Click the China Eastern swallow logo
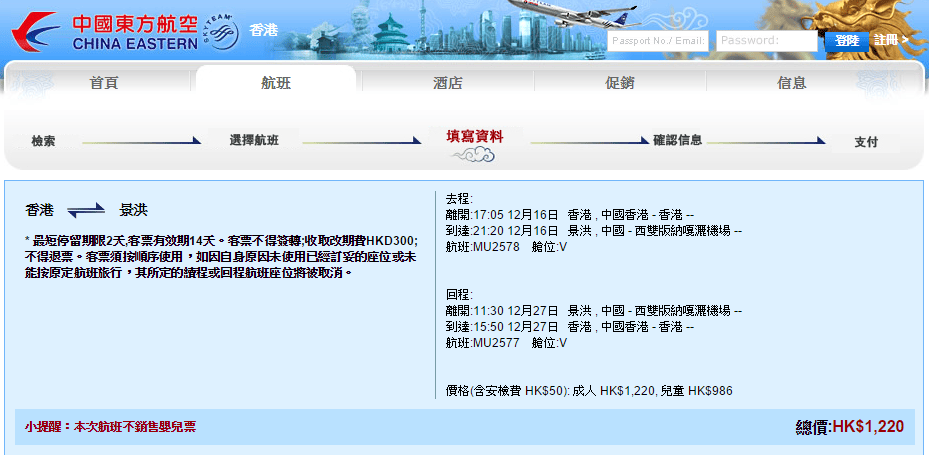The height and width of the screenshot is (455, 929). 36,32
